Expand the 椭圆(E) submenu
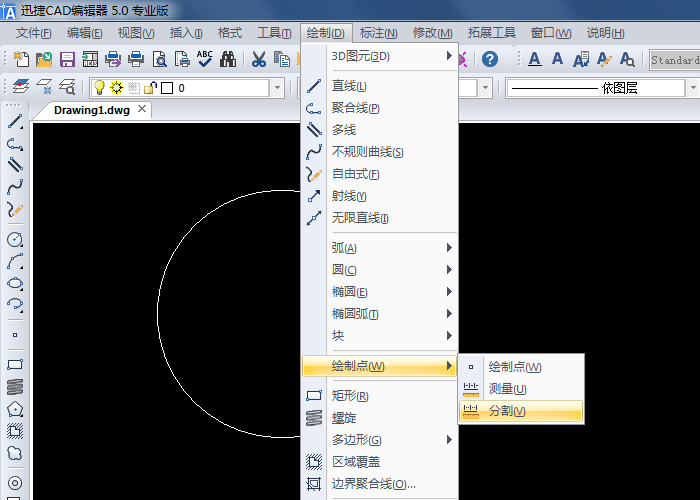The width and height of the screenshot is (700, 500). point(380,292)
